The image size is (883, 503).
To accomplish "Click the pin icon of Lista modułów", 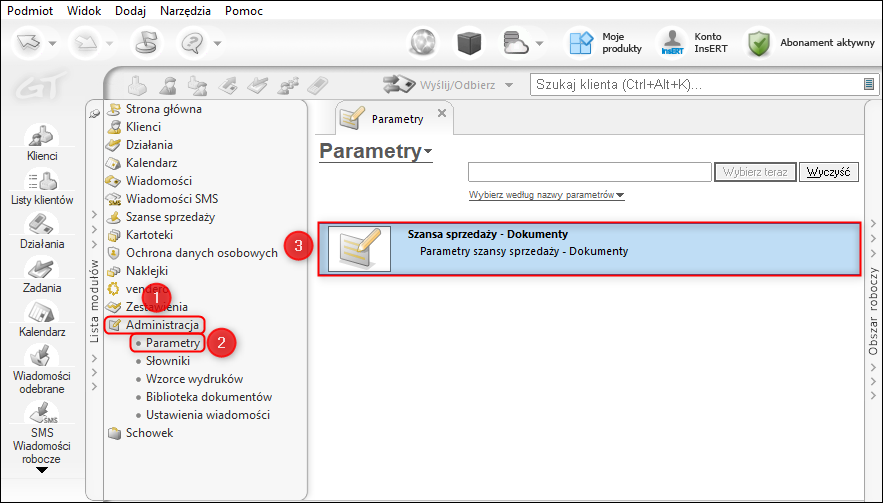I will [94, 114].
